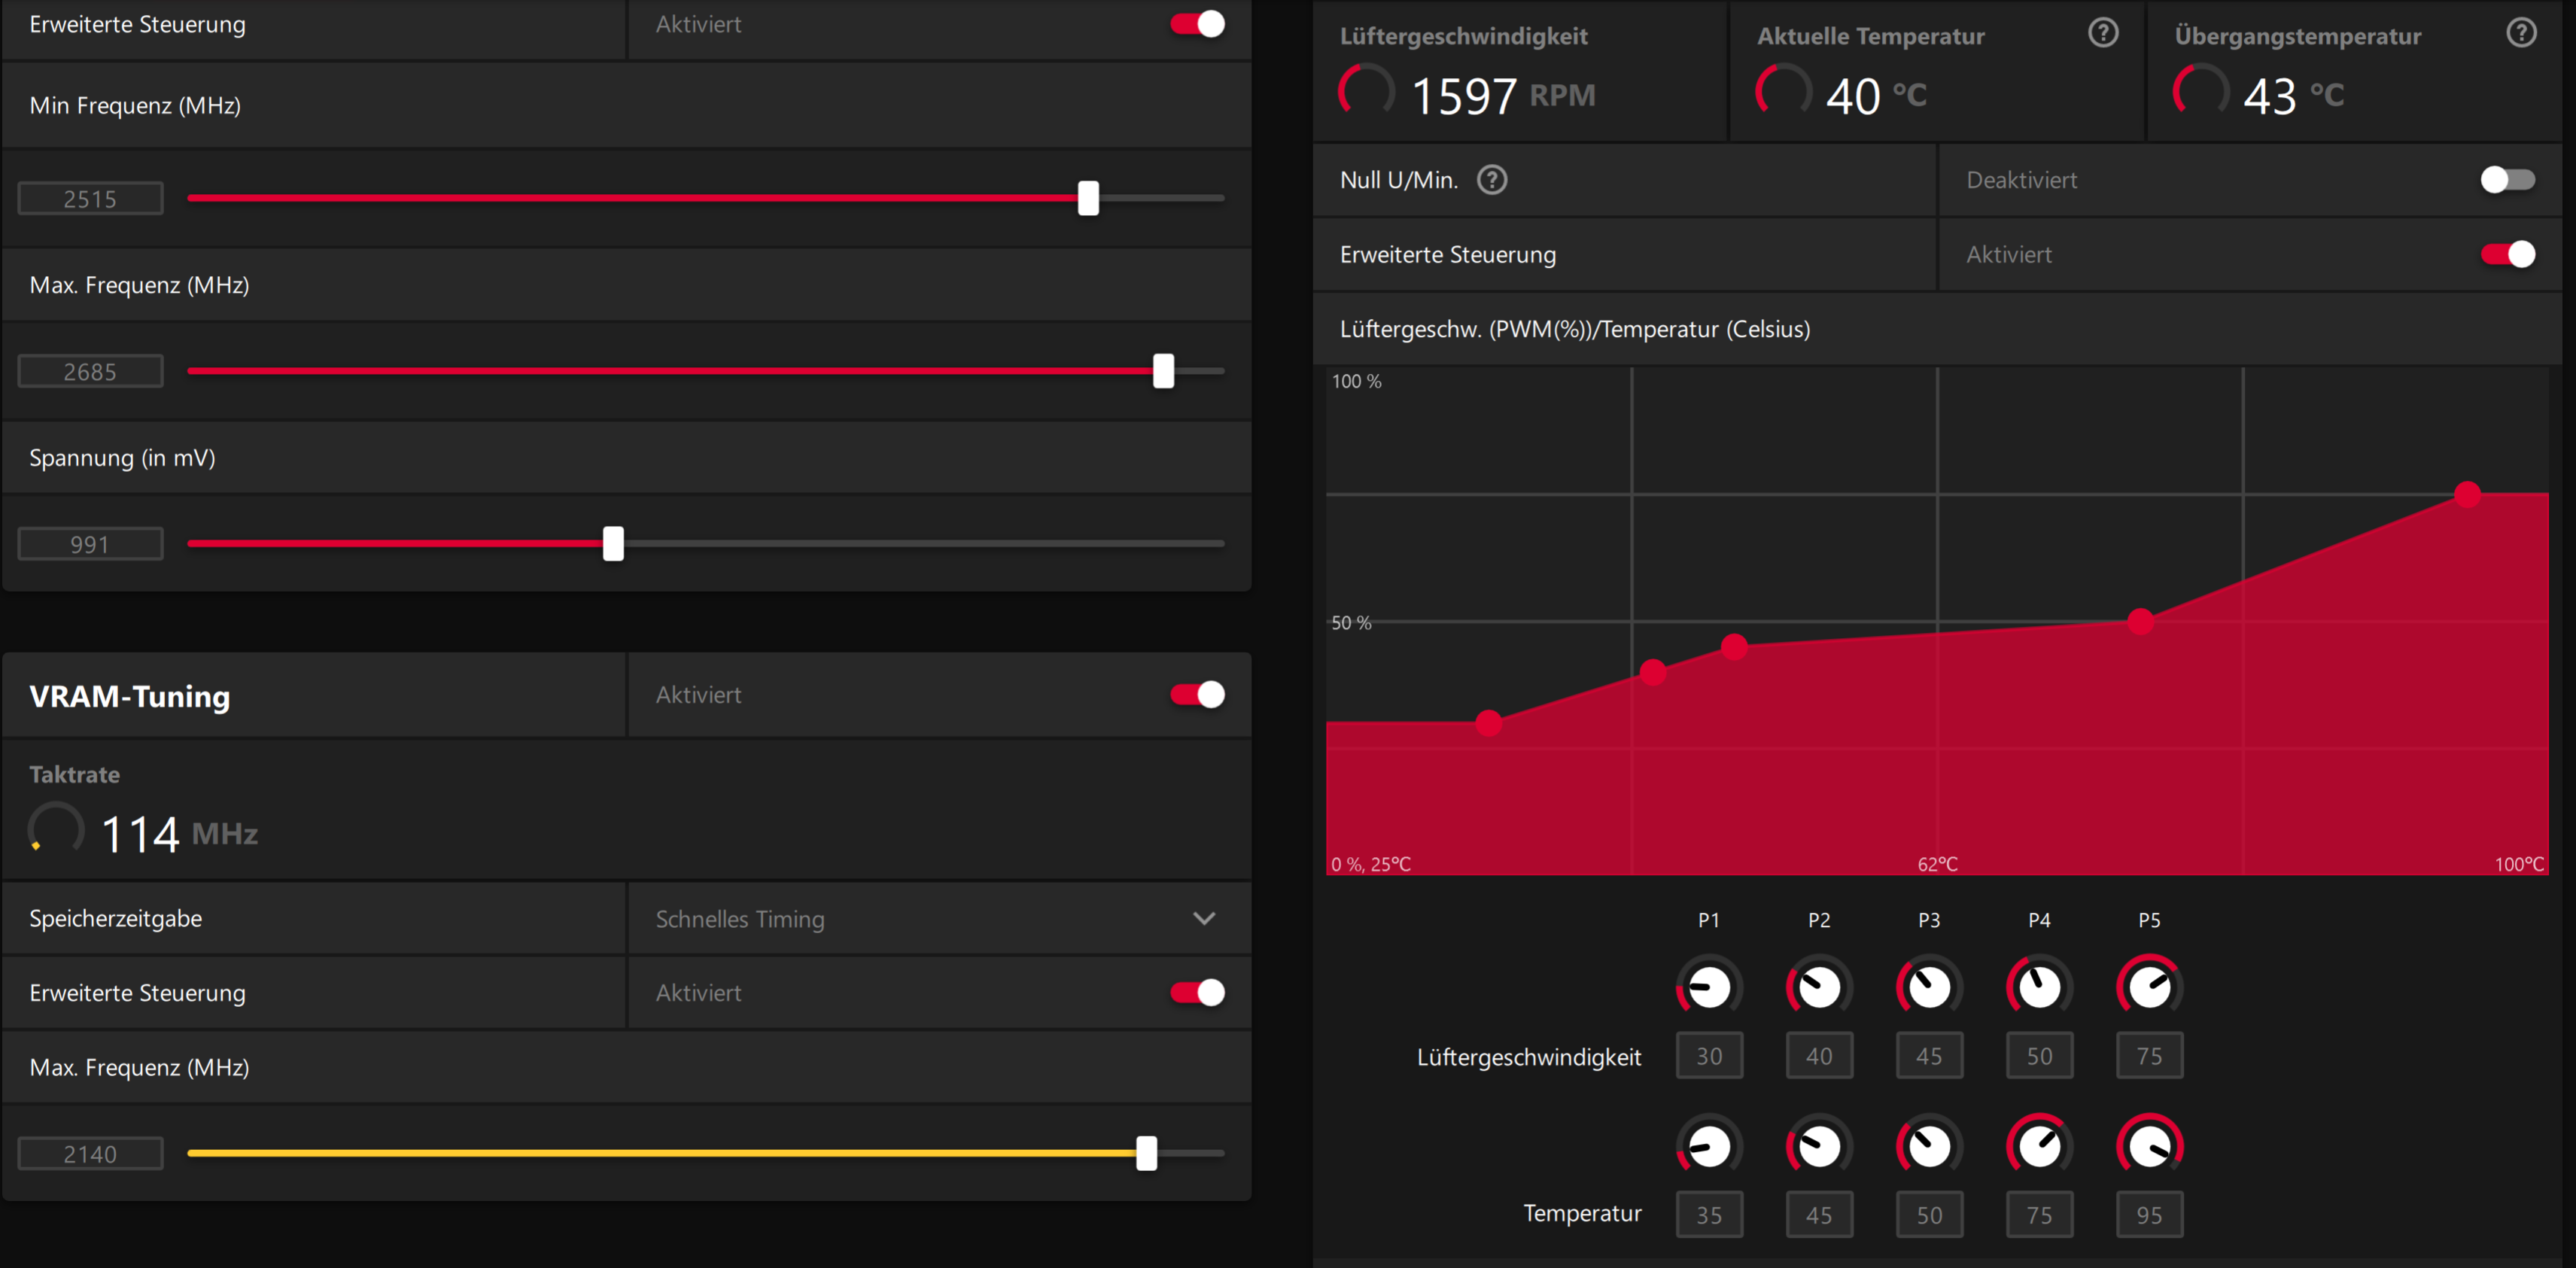
Task: Click the VRAM Max. Frequenz slider handle
Action: click(1146, 1153)
